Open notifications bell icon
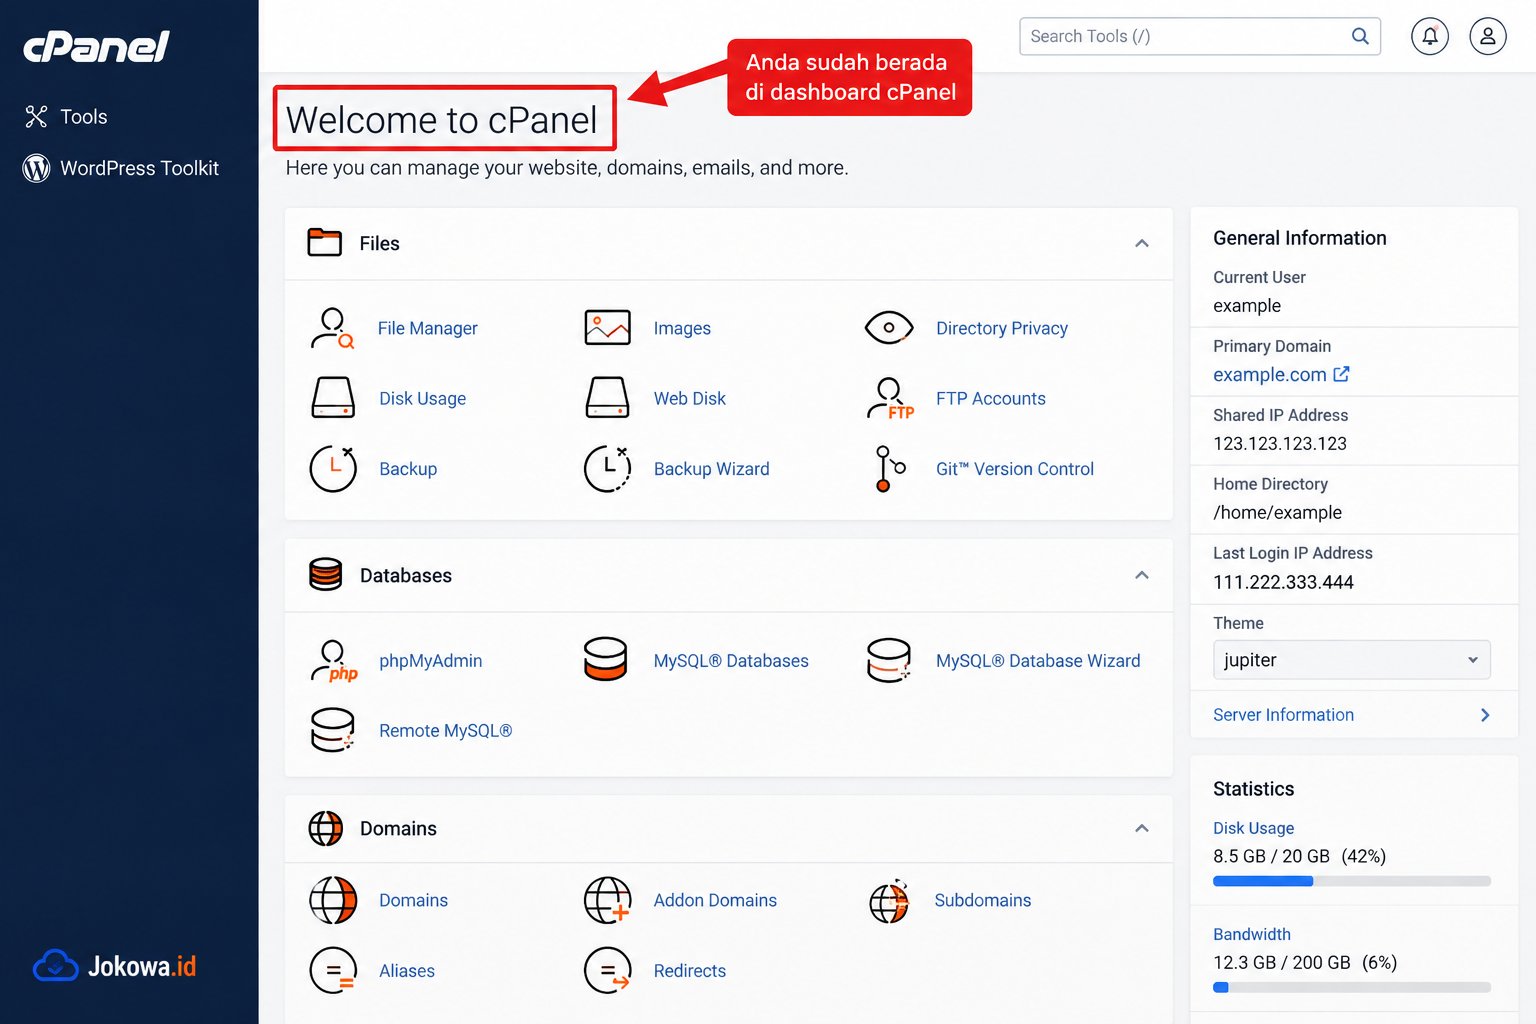The width and height of the screenshot is (1536, 1024). coord(1430,36)
